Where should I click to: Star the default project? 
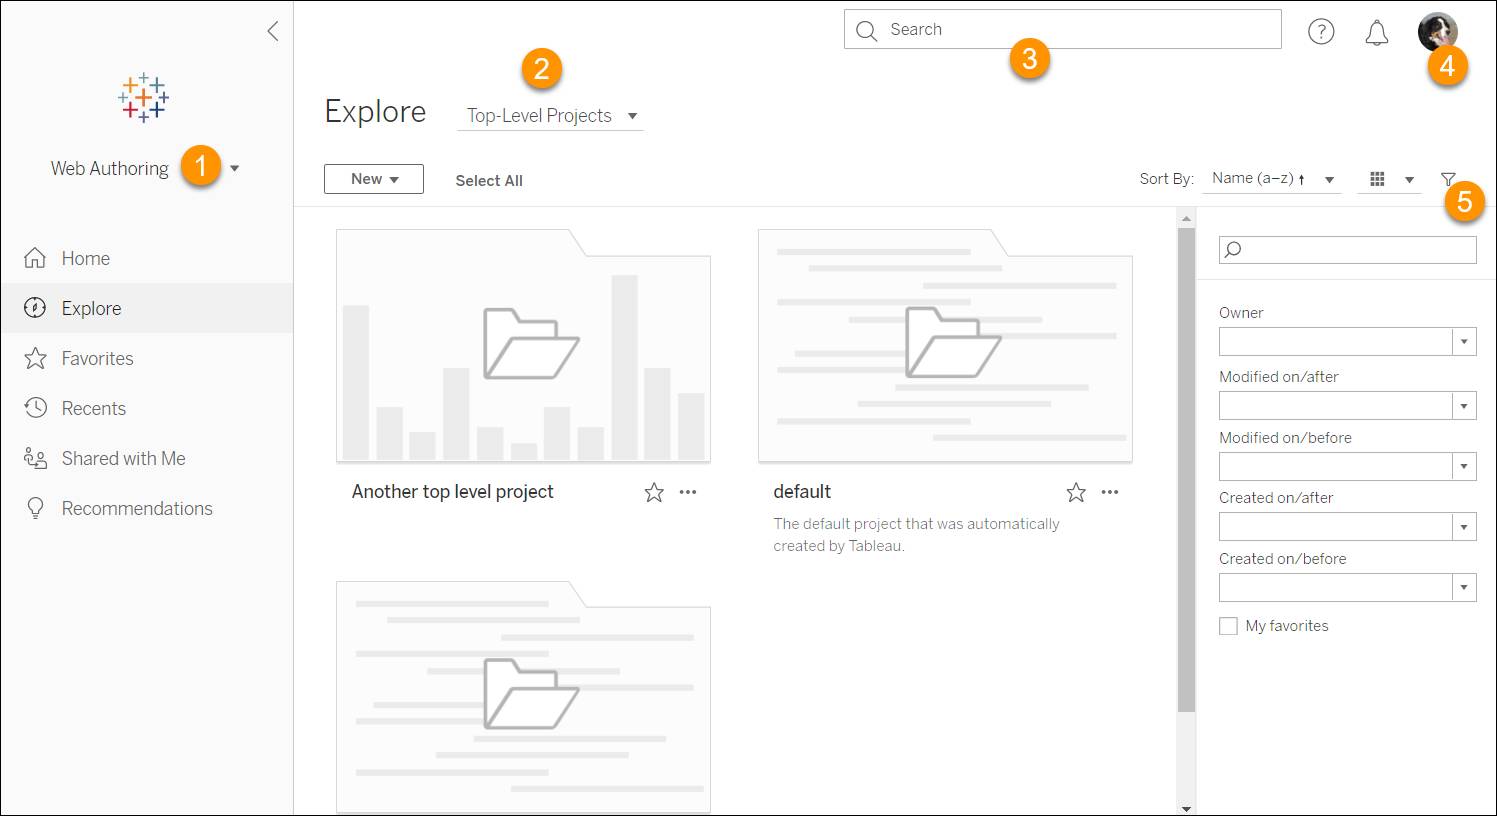pyautogui.click(x=1075, y=492)
